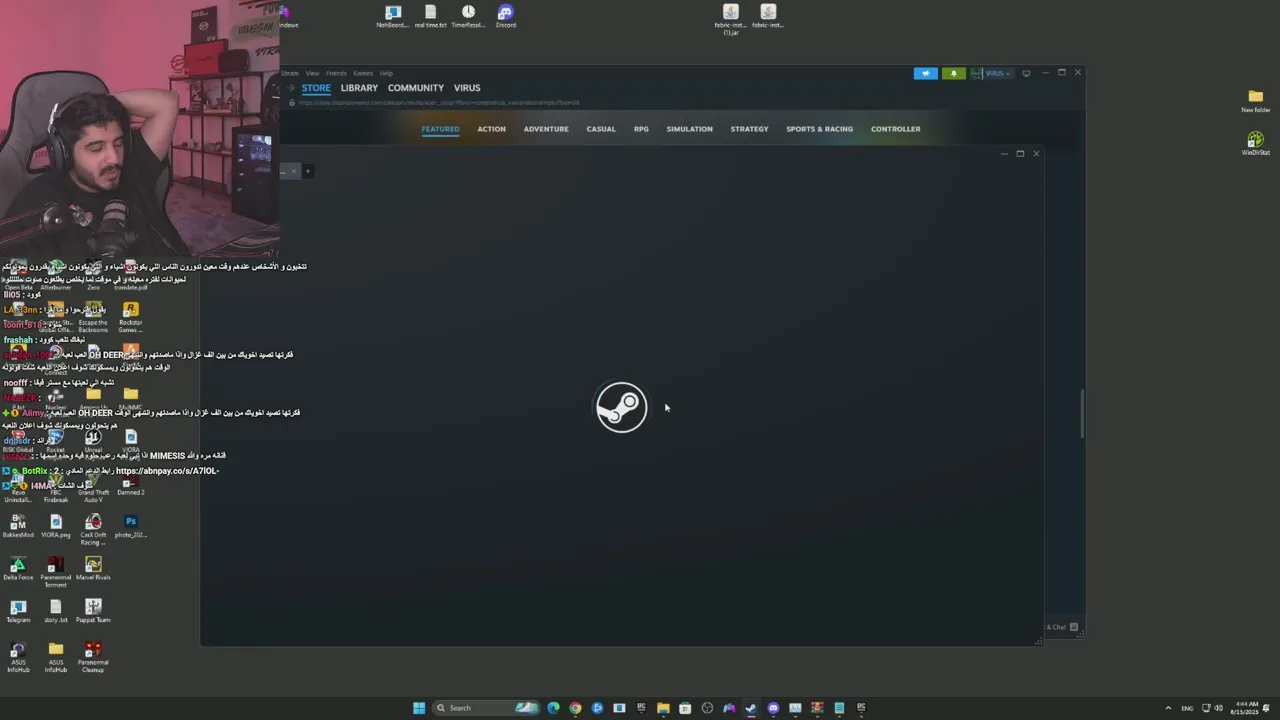The width and height of the screenshot is (1280, 720).
Task: Open the Friends menu in Steam
Action: [336, 73]
